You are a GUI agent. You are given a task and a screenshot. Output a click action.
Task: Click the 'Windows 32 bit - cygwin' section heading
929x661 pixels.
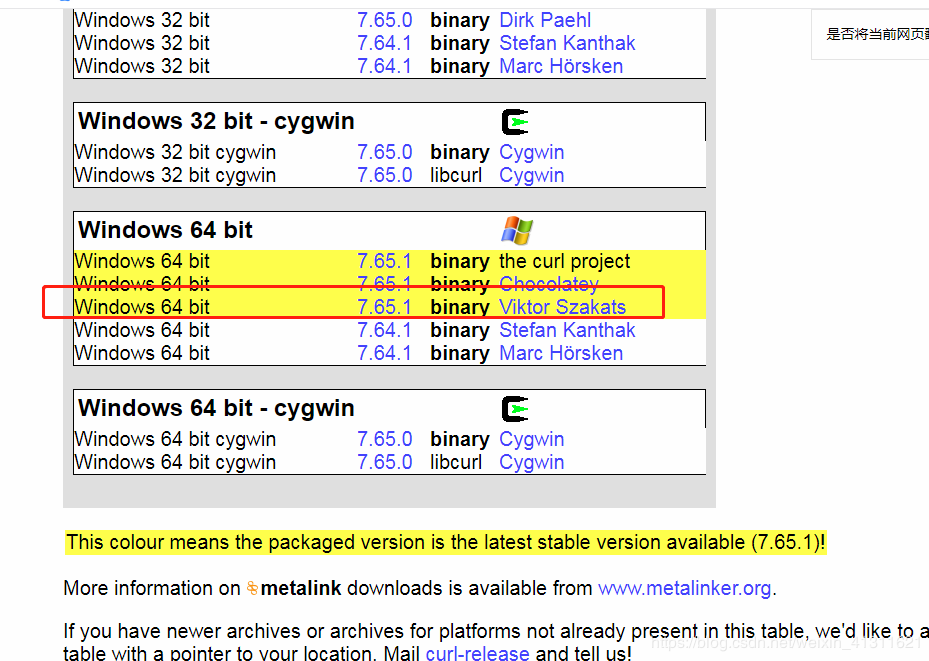click(216, 121)
